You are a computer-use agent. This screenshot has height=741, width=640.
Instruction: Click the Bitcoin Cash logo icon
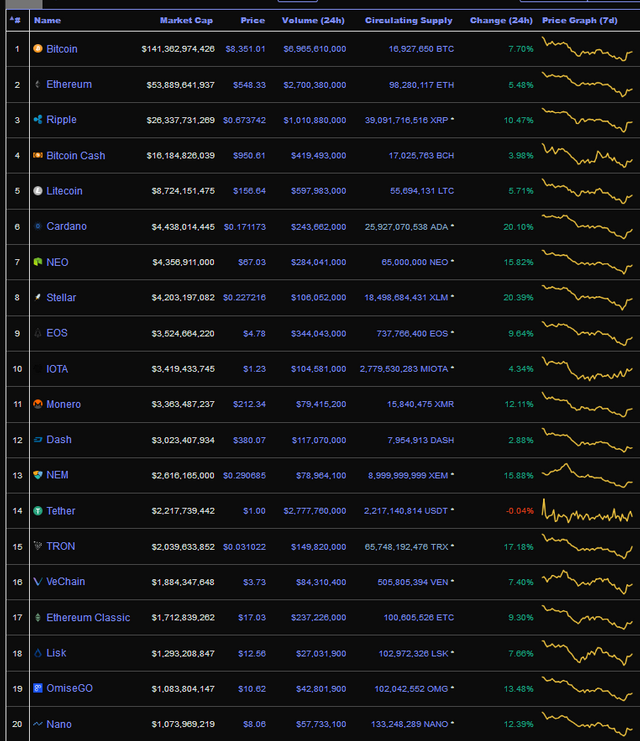pyautogui.click(x=38, y=155)
